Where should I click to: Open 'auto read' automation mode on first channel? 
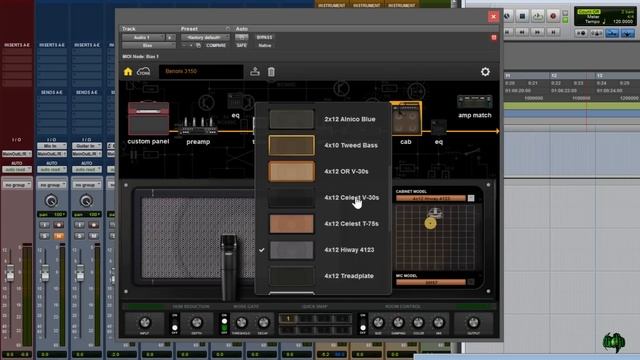17,169
